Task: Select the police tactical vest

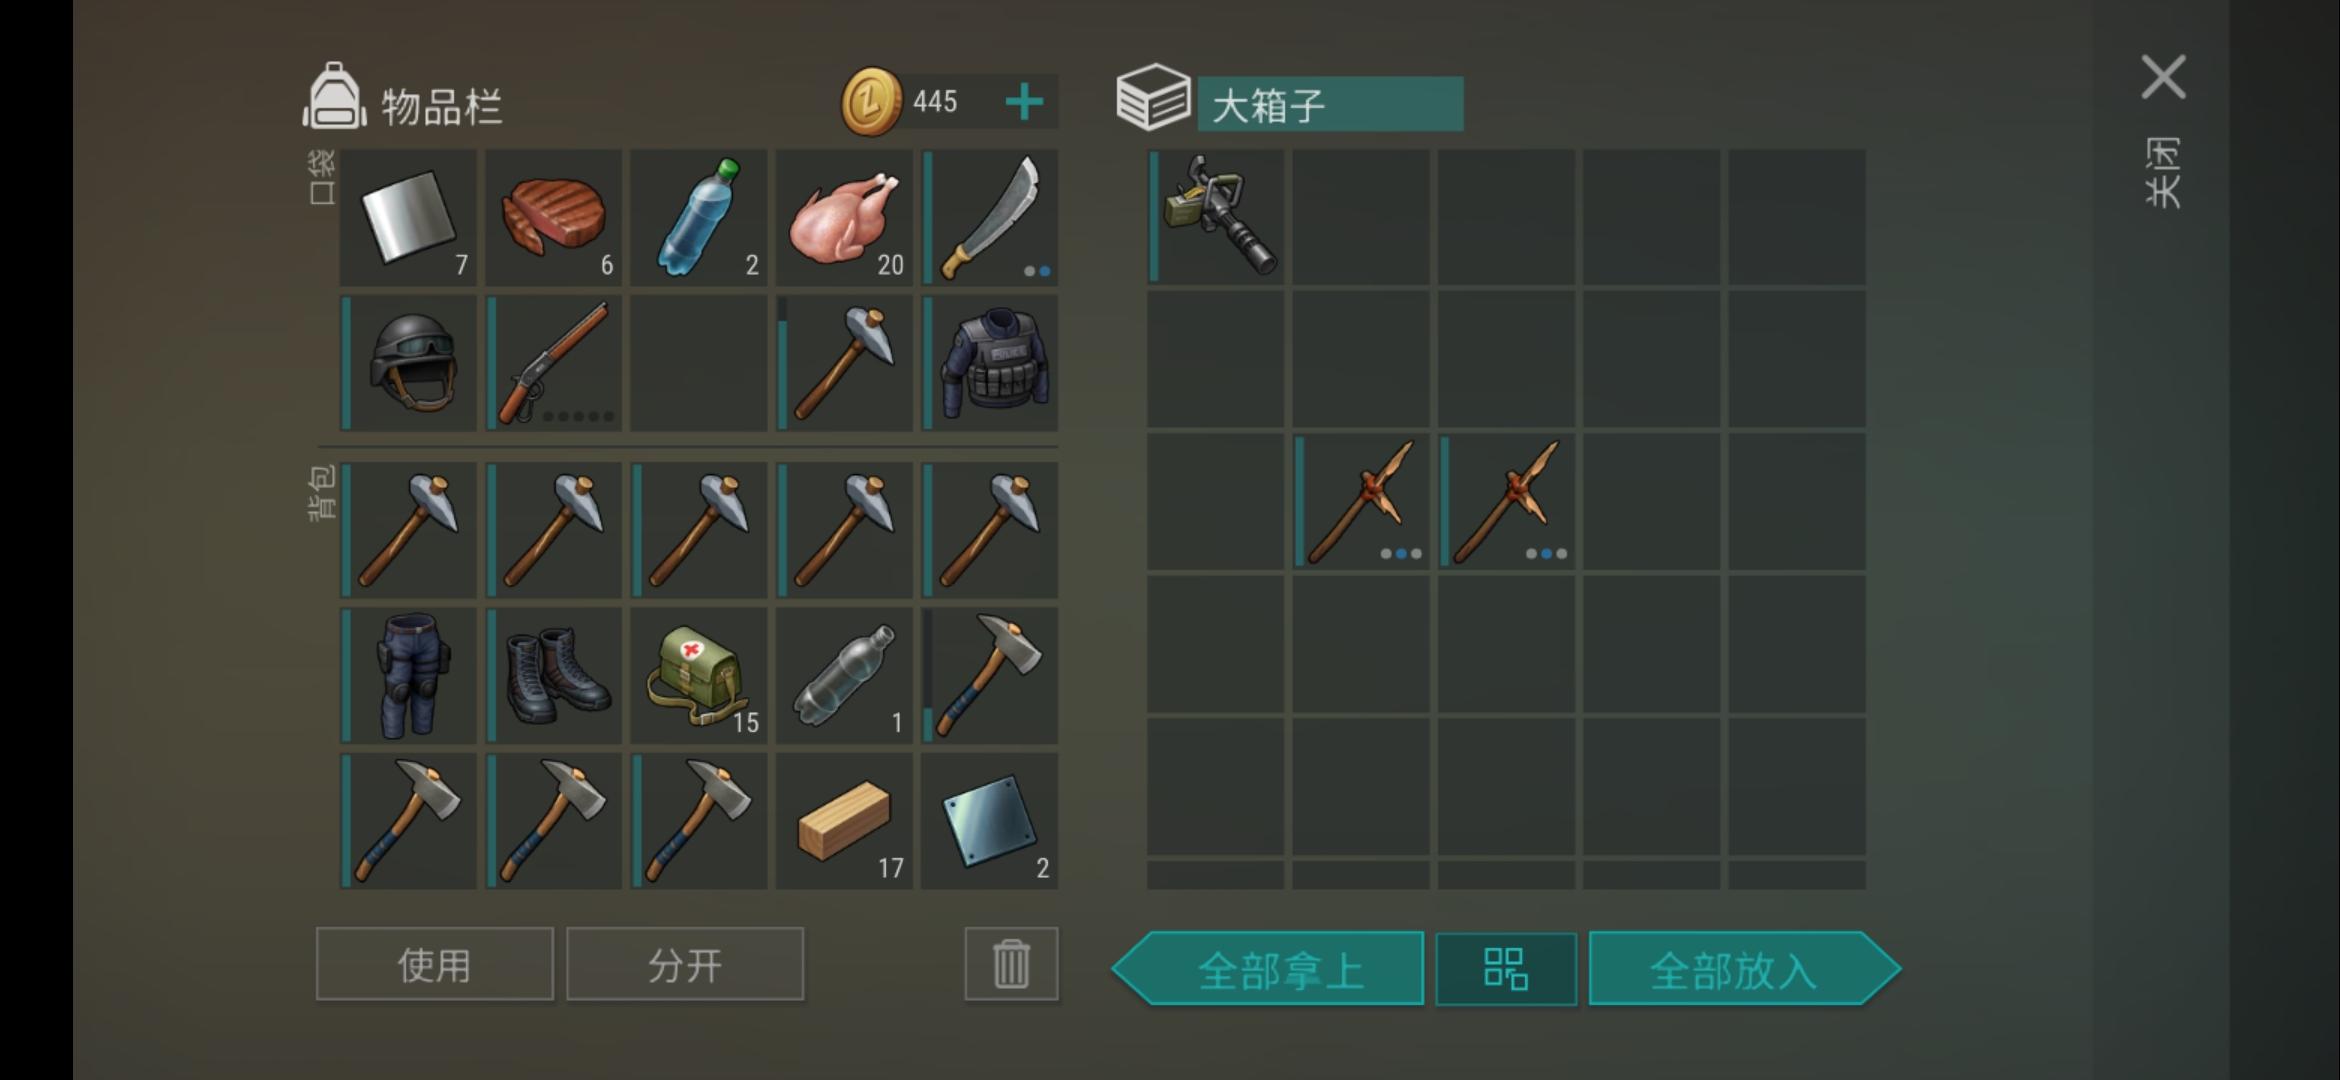Action: (990, 363)
